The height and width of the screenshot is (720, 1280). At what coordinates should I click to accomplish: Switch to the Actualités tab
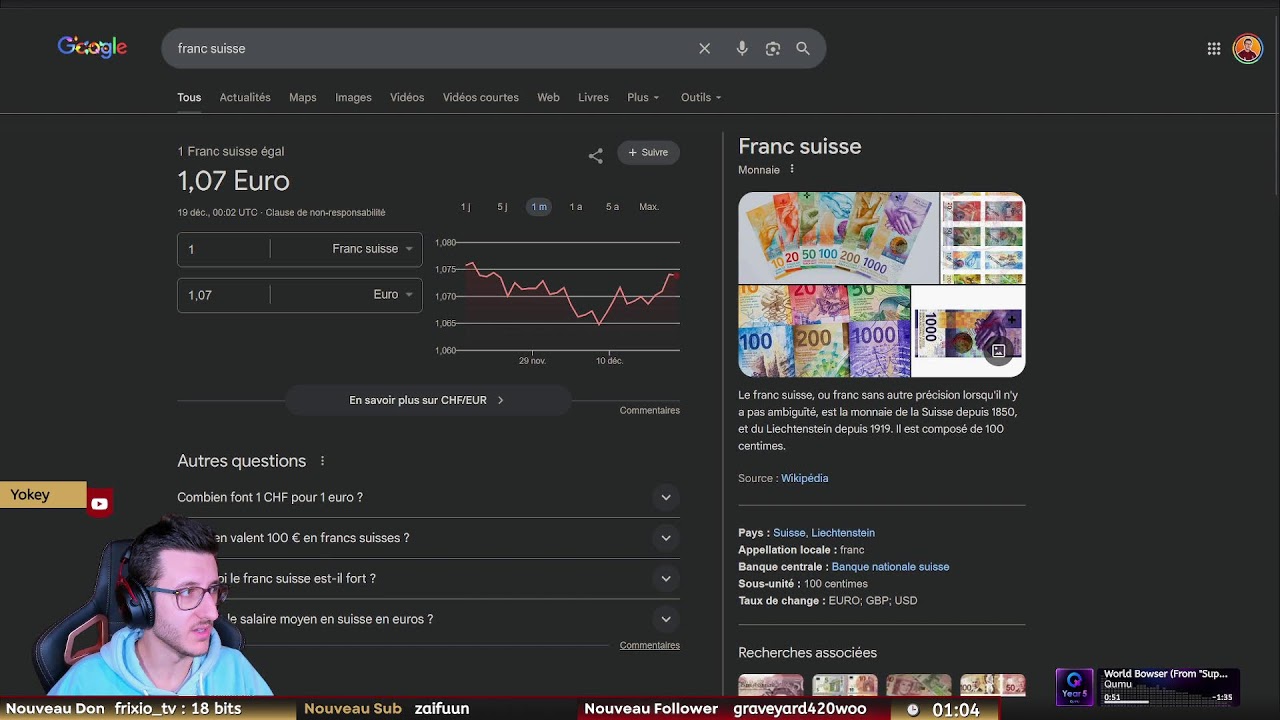(x=245, y=97)
